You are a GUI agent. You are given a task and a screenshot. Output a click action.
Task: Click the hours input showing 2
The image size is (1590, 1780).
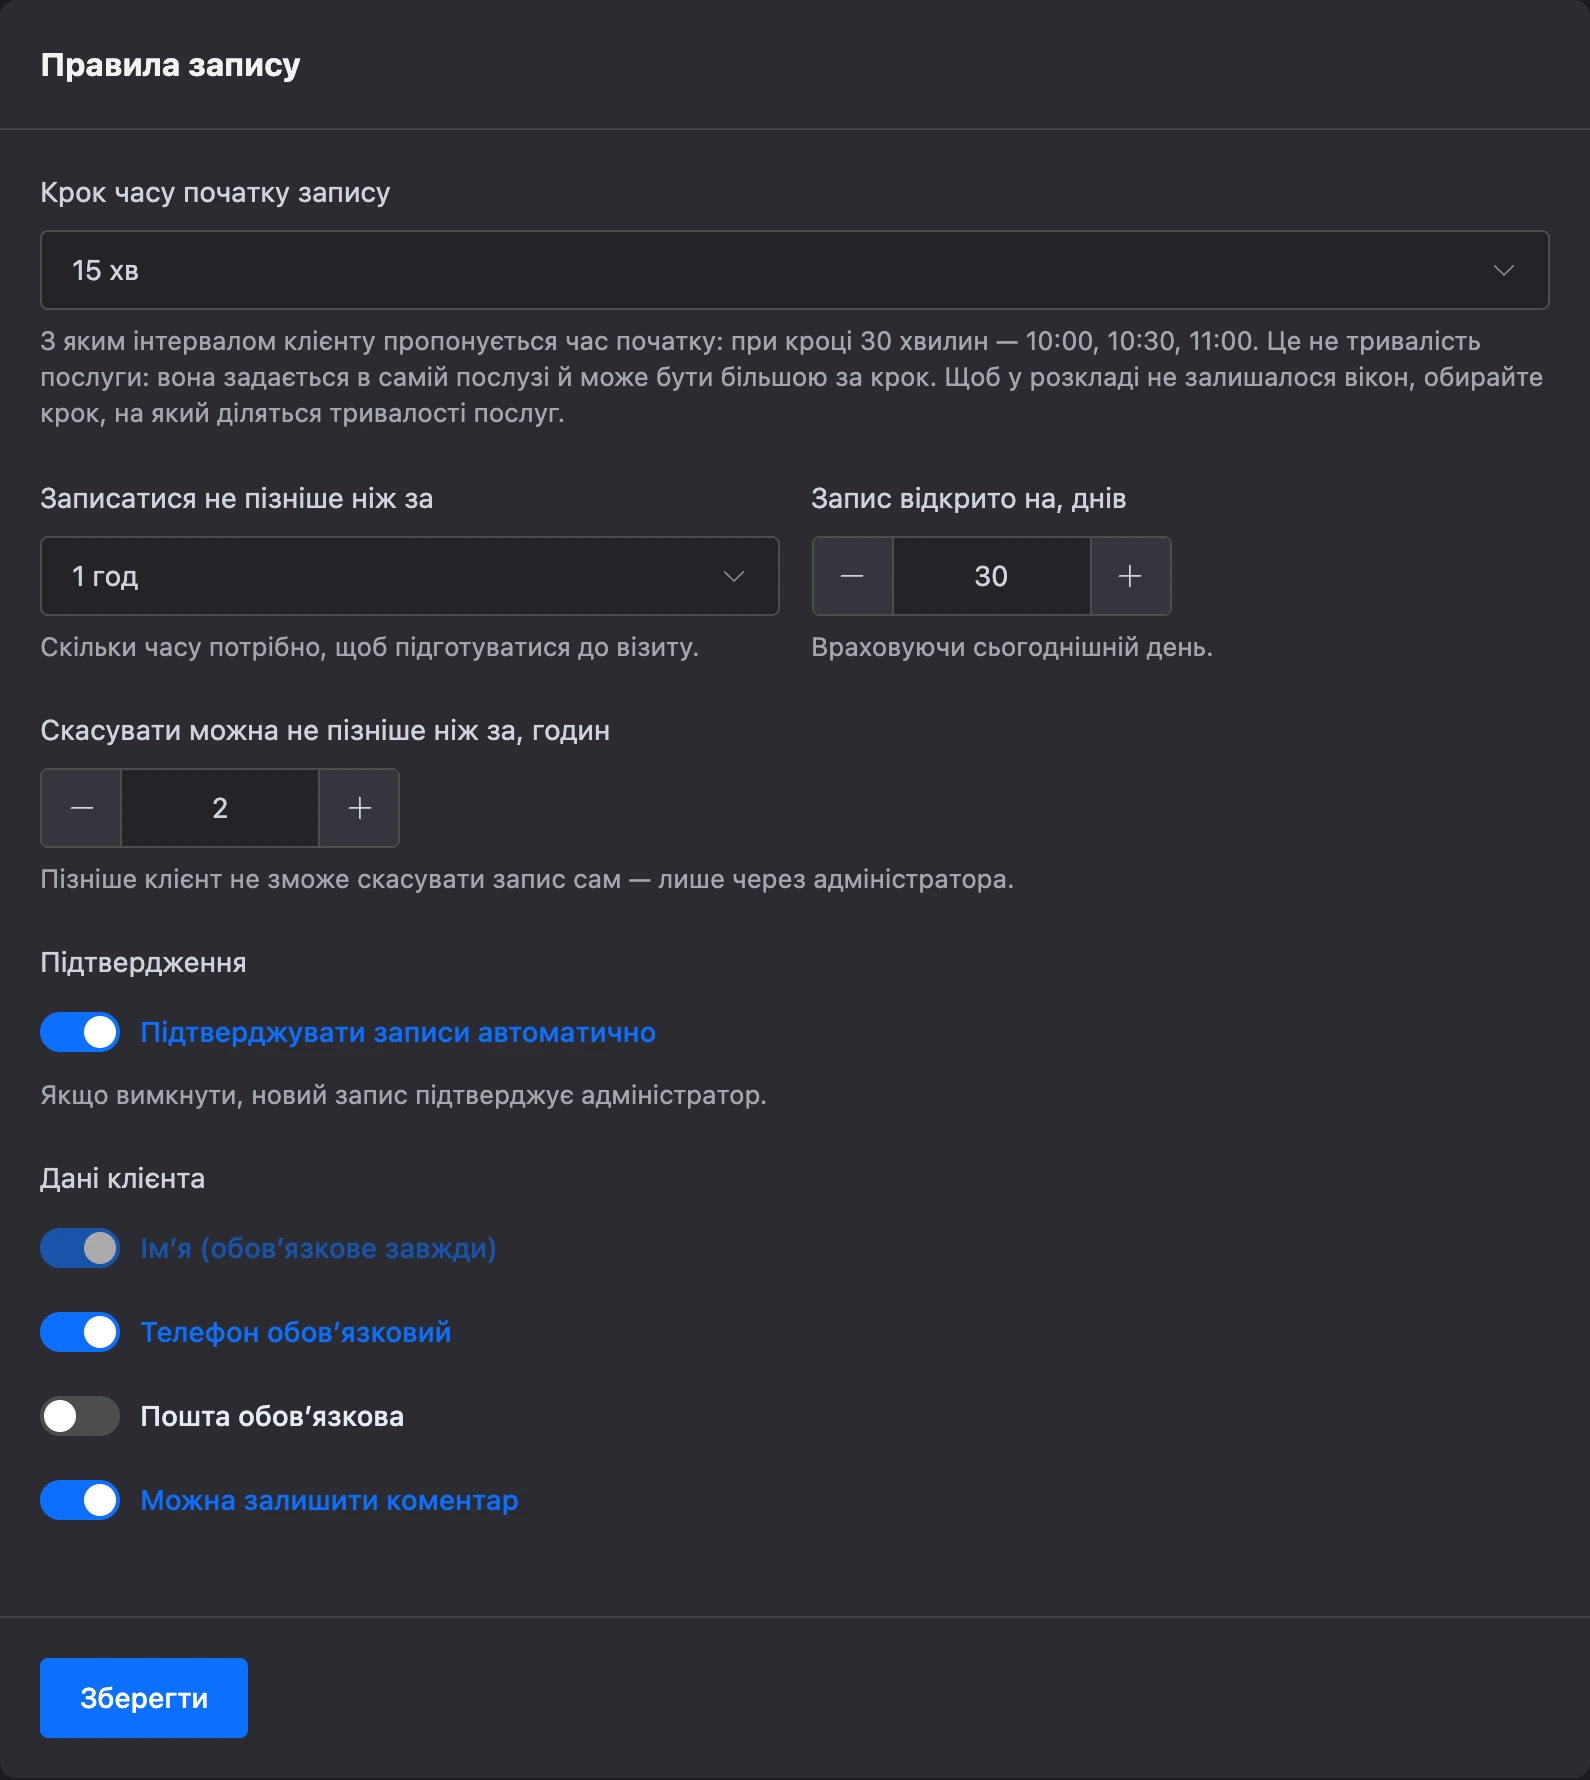(220, 808)
